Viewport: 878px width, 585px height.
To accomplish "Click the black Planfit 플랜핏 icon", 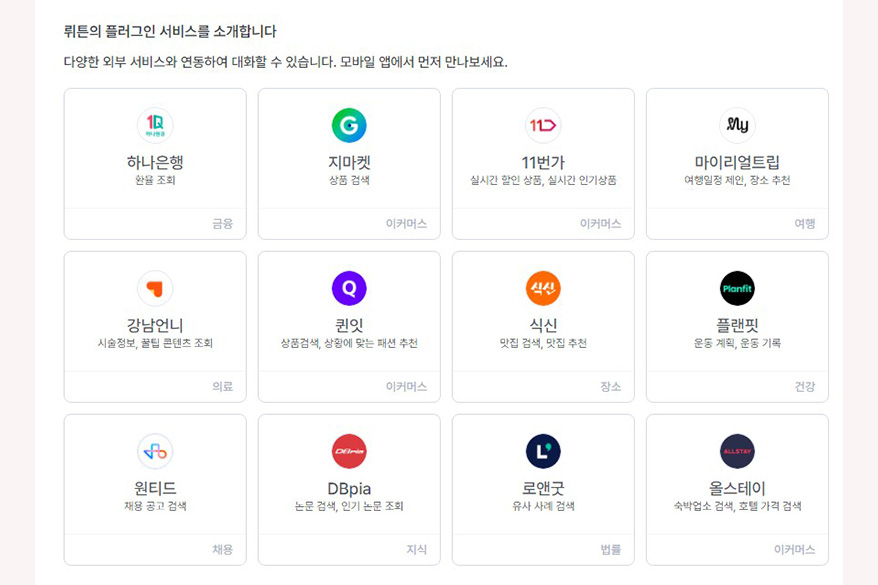I will point(736,287).
